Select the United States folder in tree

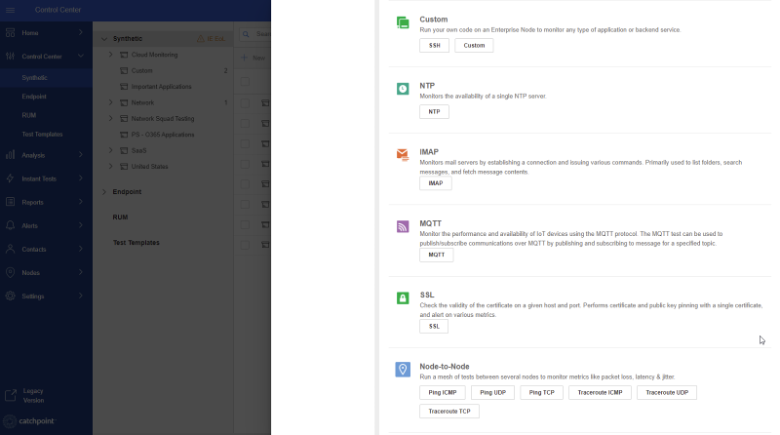point(150,166)
